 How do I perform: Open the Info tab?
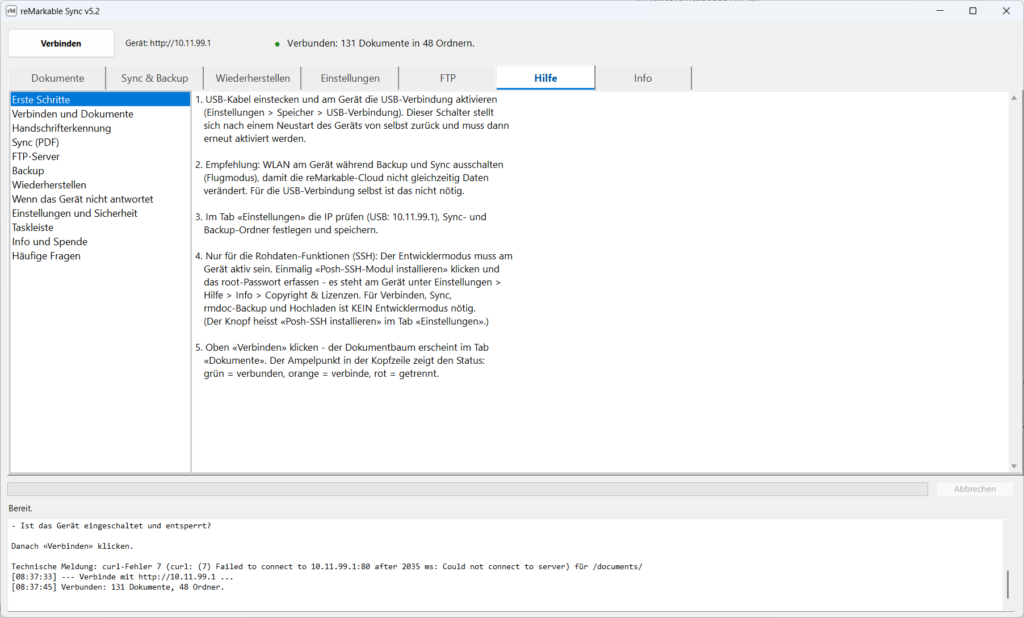click(x=643, y=78)
